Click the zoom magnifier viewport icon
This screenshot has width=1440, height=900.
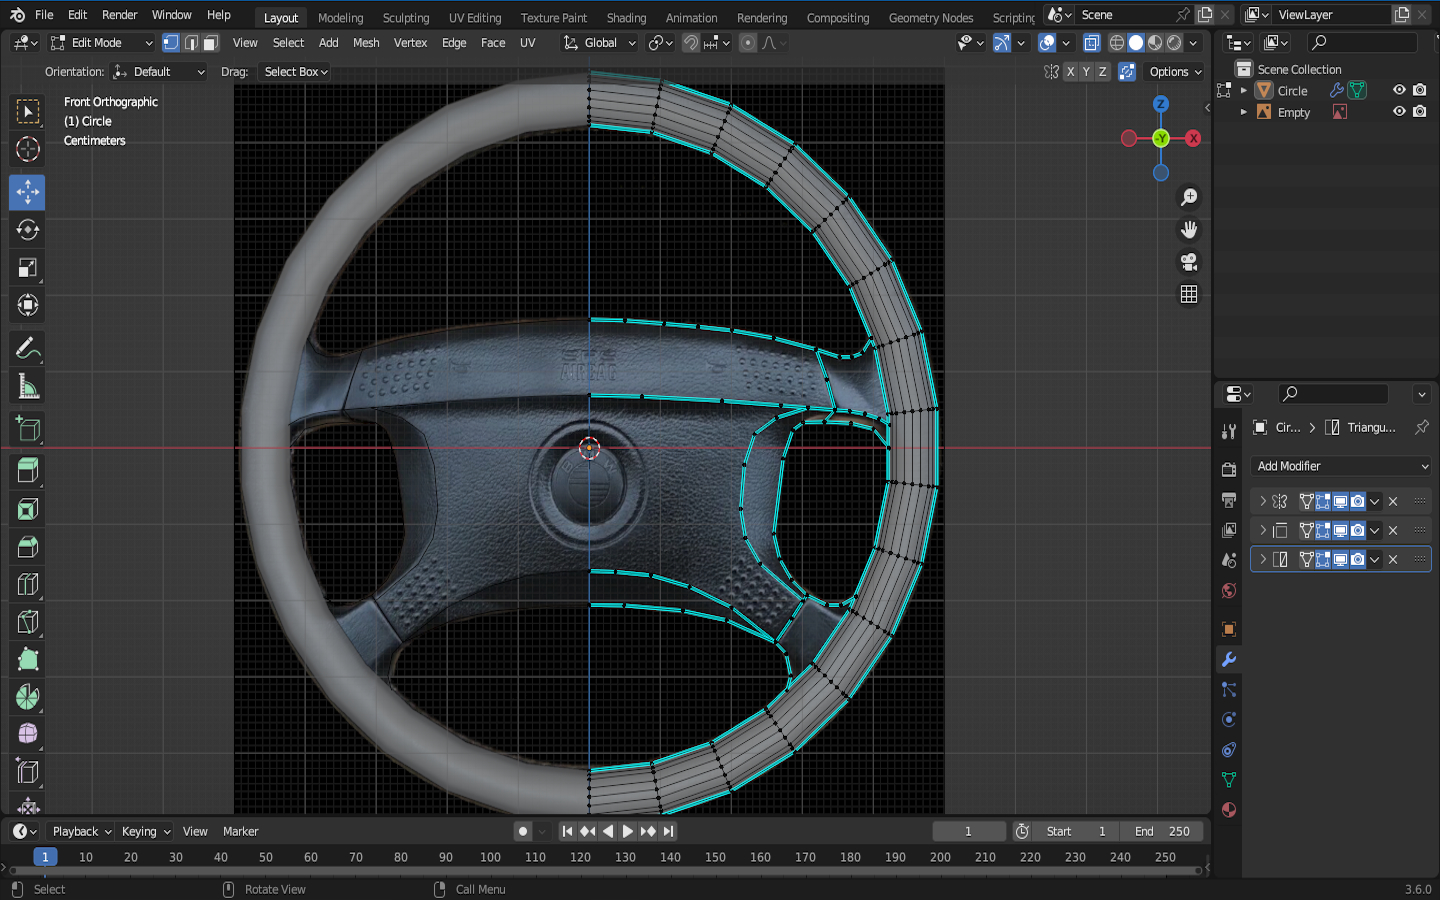tap(1188, 198)
